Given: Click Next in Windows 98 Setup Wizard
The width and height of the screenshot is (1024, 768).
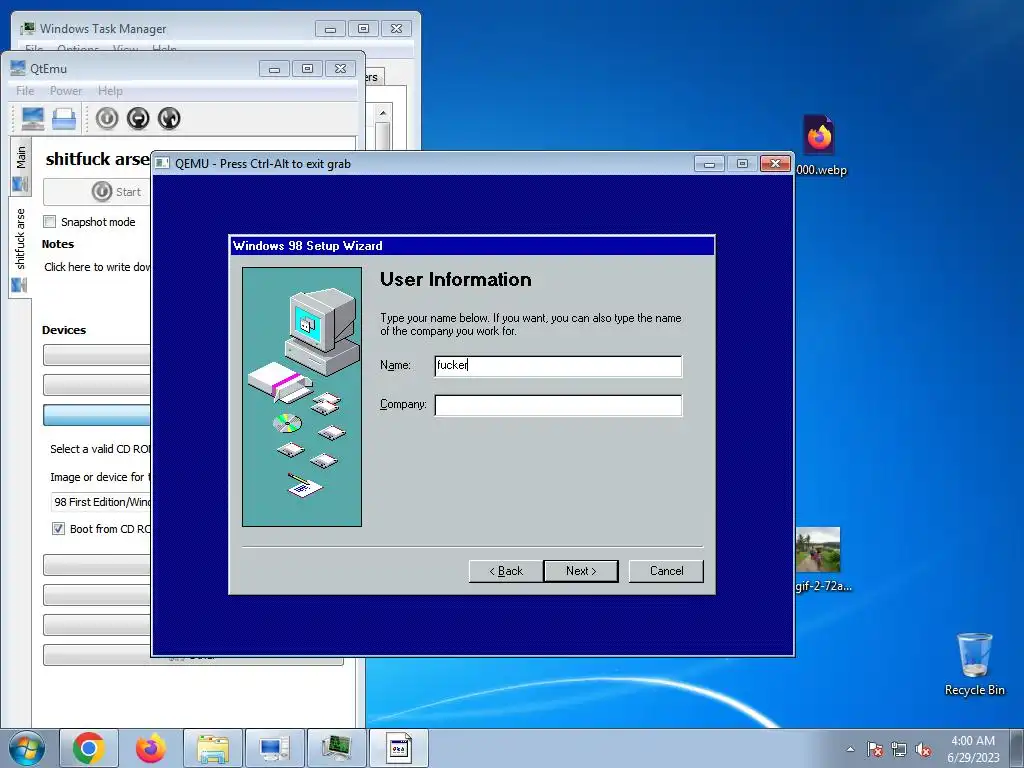Looking at the screenshot, I should (581, 571).
